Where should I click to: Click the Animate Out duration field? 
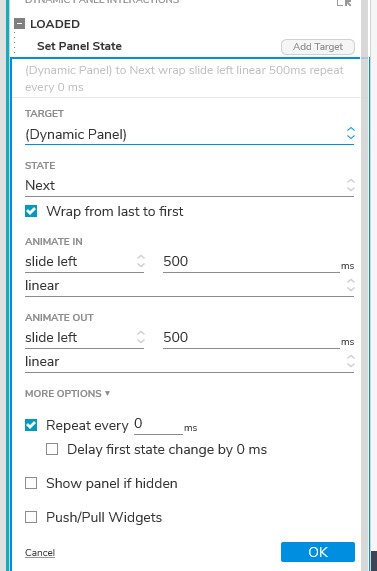(x=251, y=337)
